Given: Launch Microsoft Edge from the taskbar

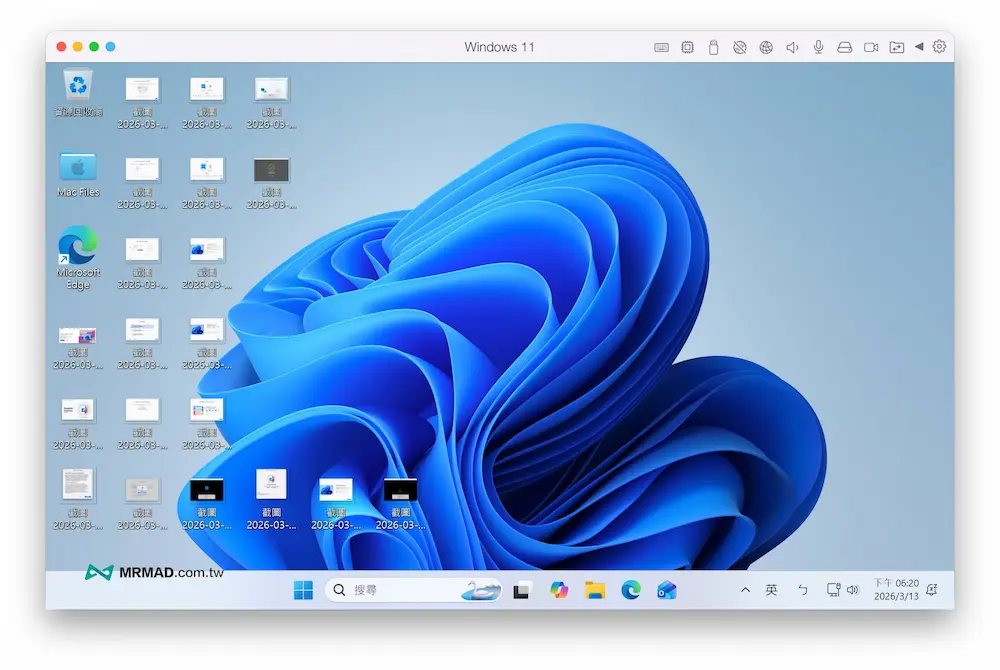Looking at the screenshot, I should pyautogui.click(x=630, y=590).
